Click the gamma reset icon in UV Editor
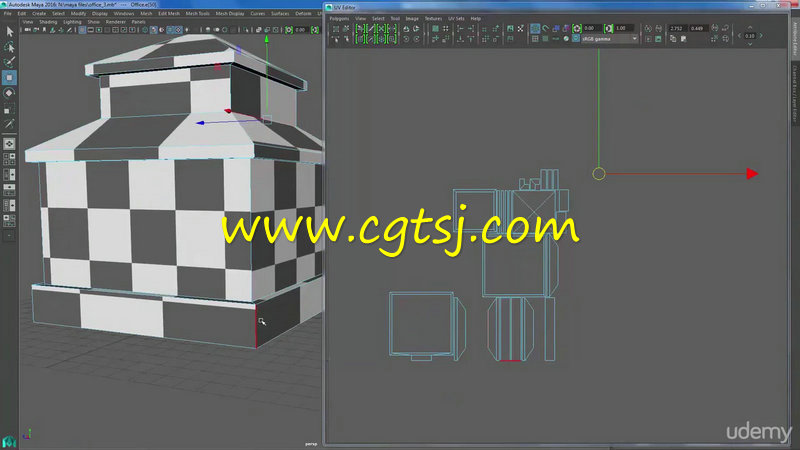Viewport: 800px width, 450px height. click(x=608, y=29)
